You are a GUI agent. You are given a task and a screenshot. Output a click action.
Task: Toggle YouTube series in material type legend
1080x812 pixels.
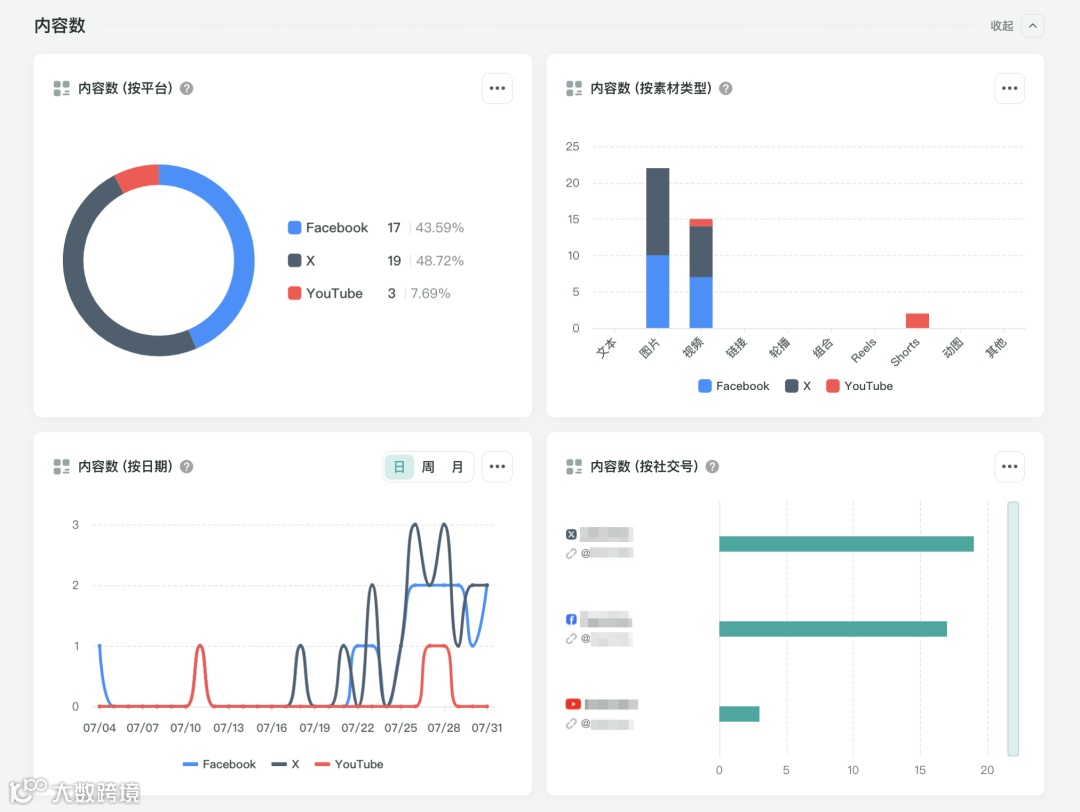(860, 386)
